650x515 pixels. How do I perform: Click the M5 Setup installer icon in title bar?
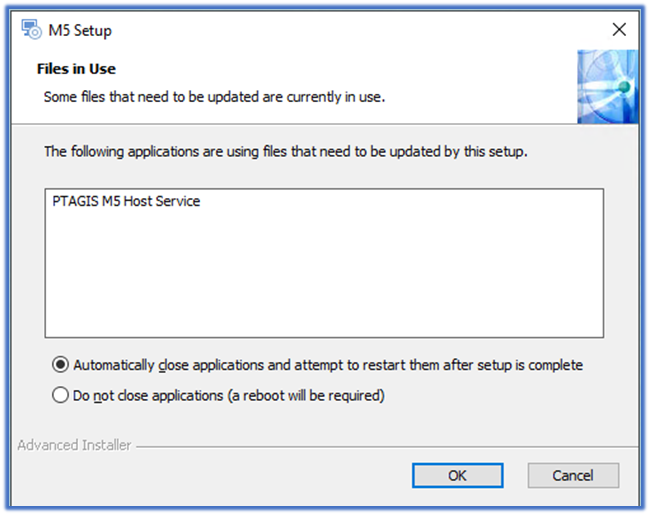point(32,29)
